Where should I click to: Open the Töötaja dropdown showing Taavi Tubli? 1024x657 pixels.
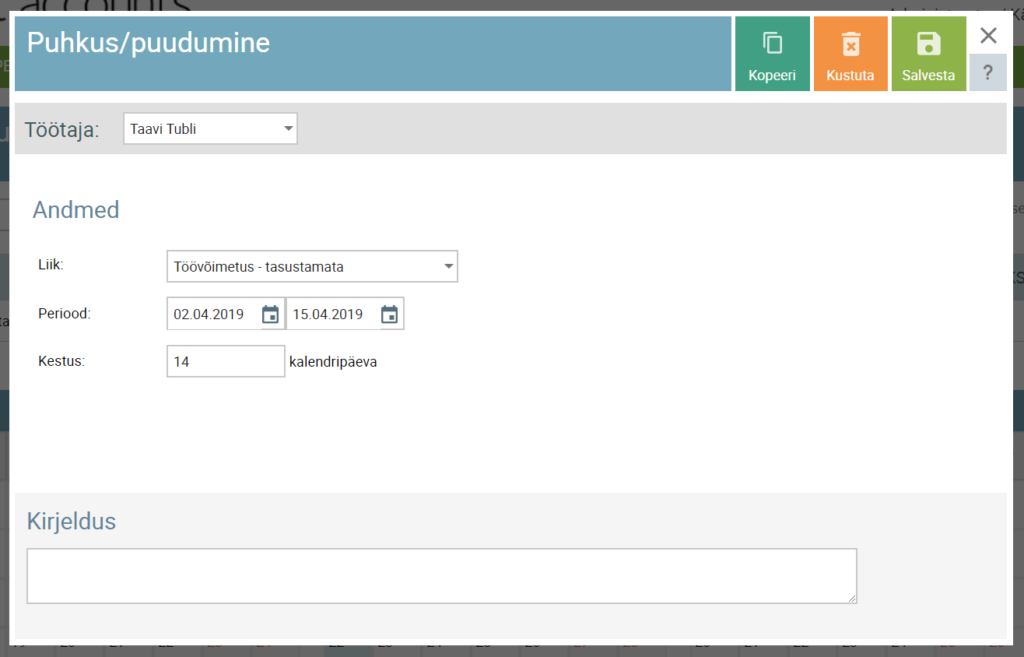coord(210,129)
